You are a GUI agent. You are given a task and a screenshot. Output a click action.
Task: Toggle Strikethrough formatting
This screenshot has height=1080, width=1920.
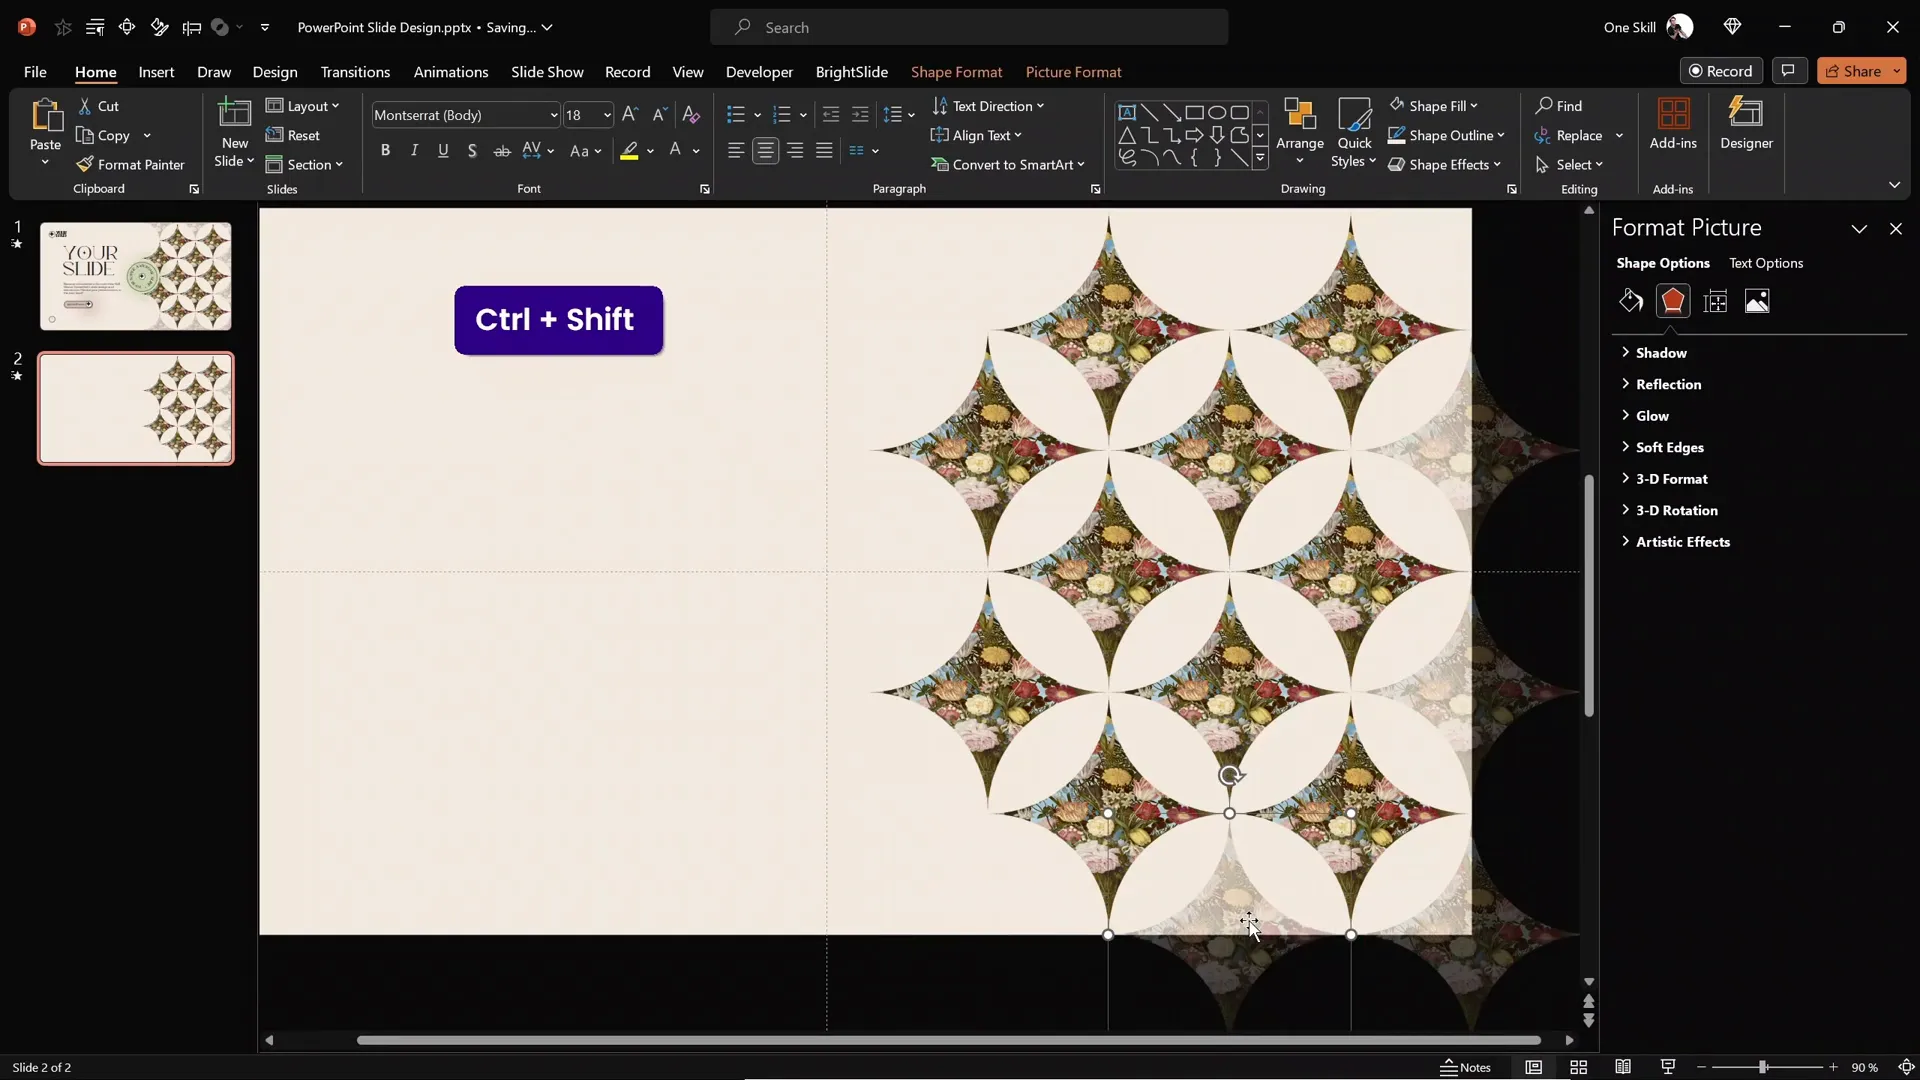pyautogui.click(x=502, y=151)
